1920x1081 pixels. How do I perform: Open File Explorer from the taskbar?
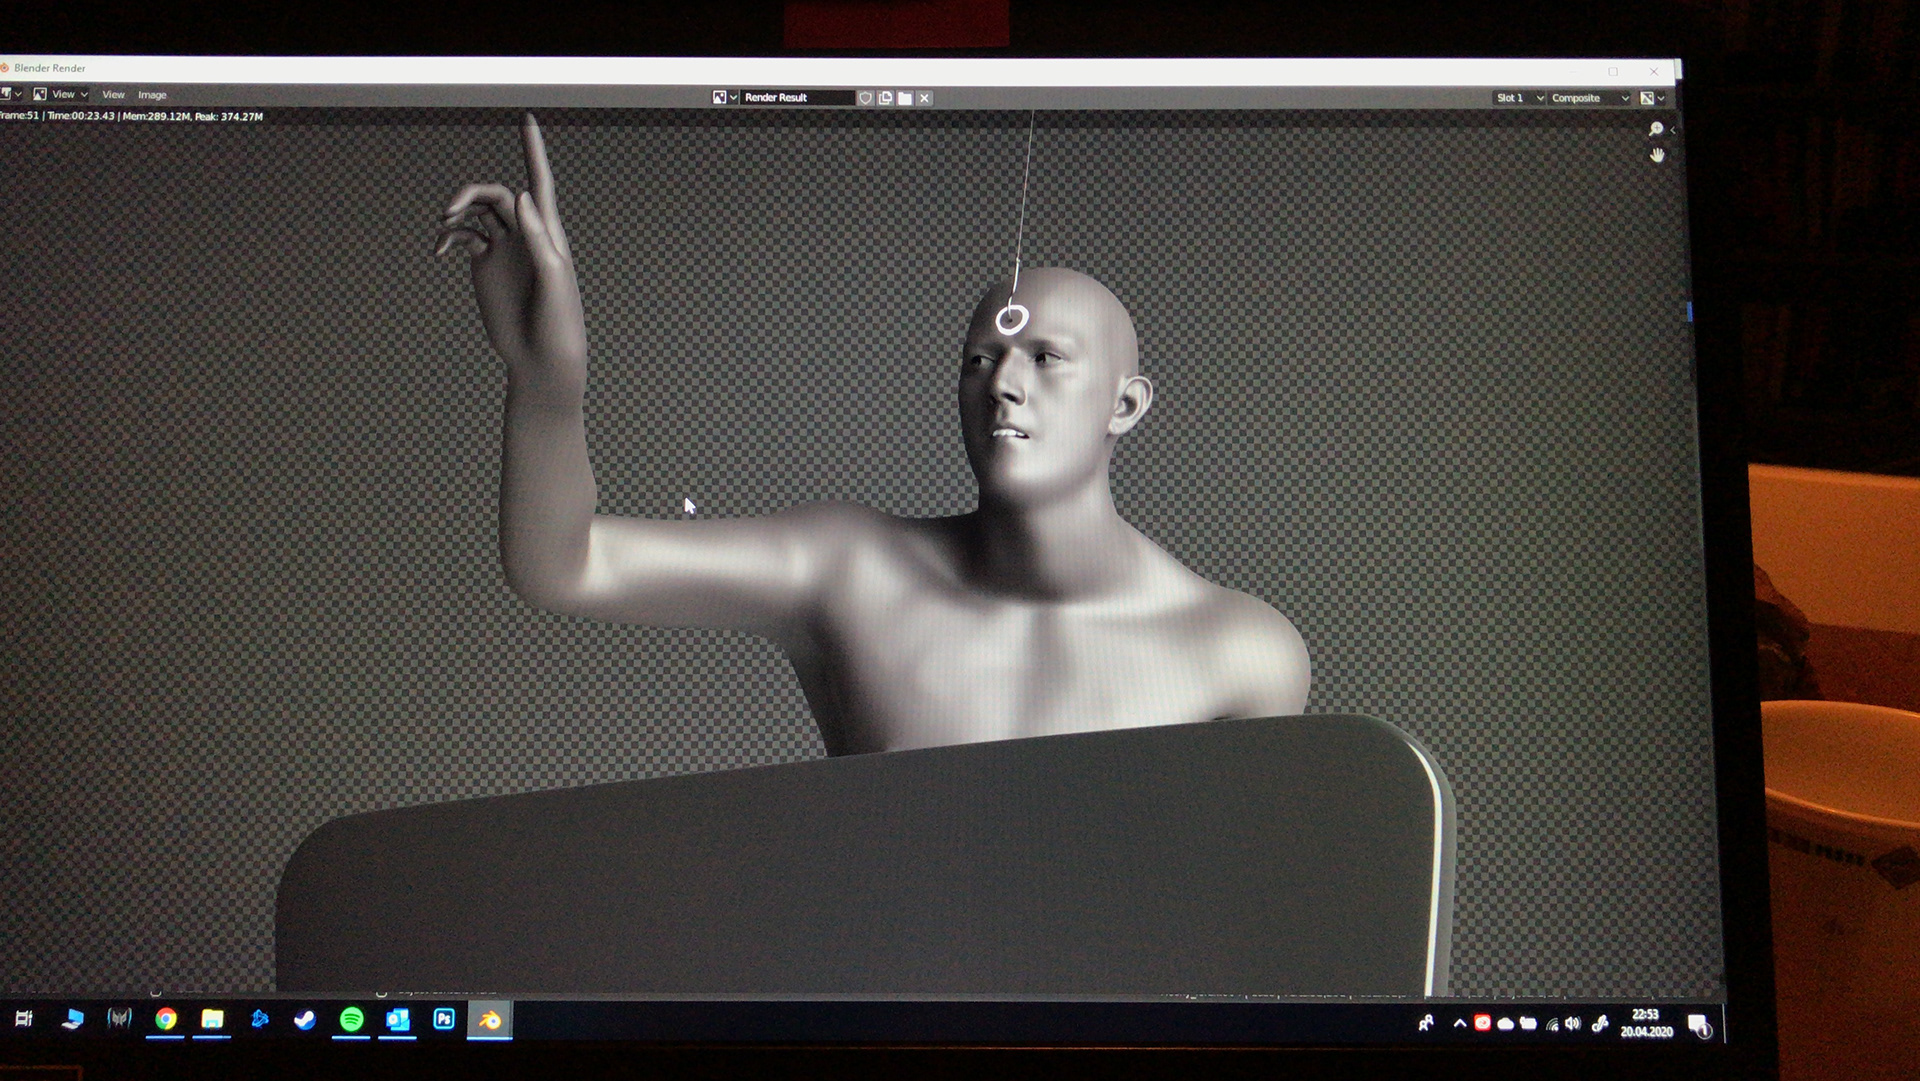click(212, 1019)
